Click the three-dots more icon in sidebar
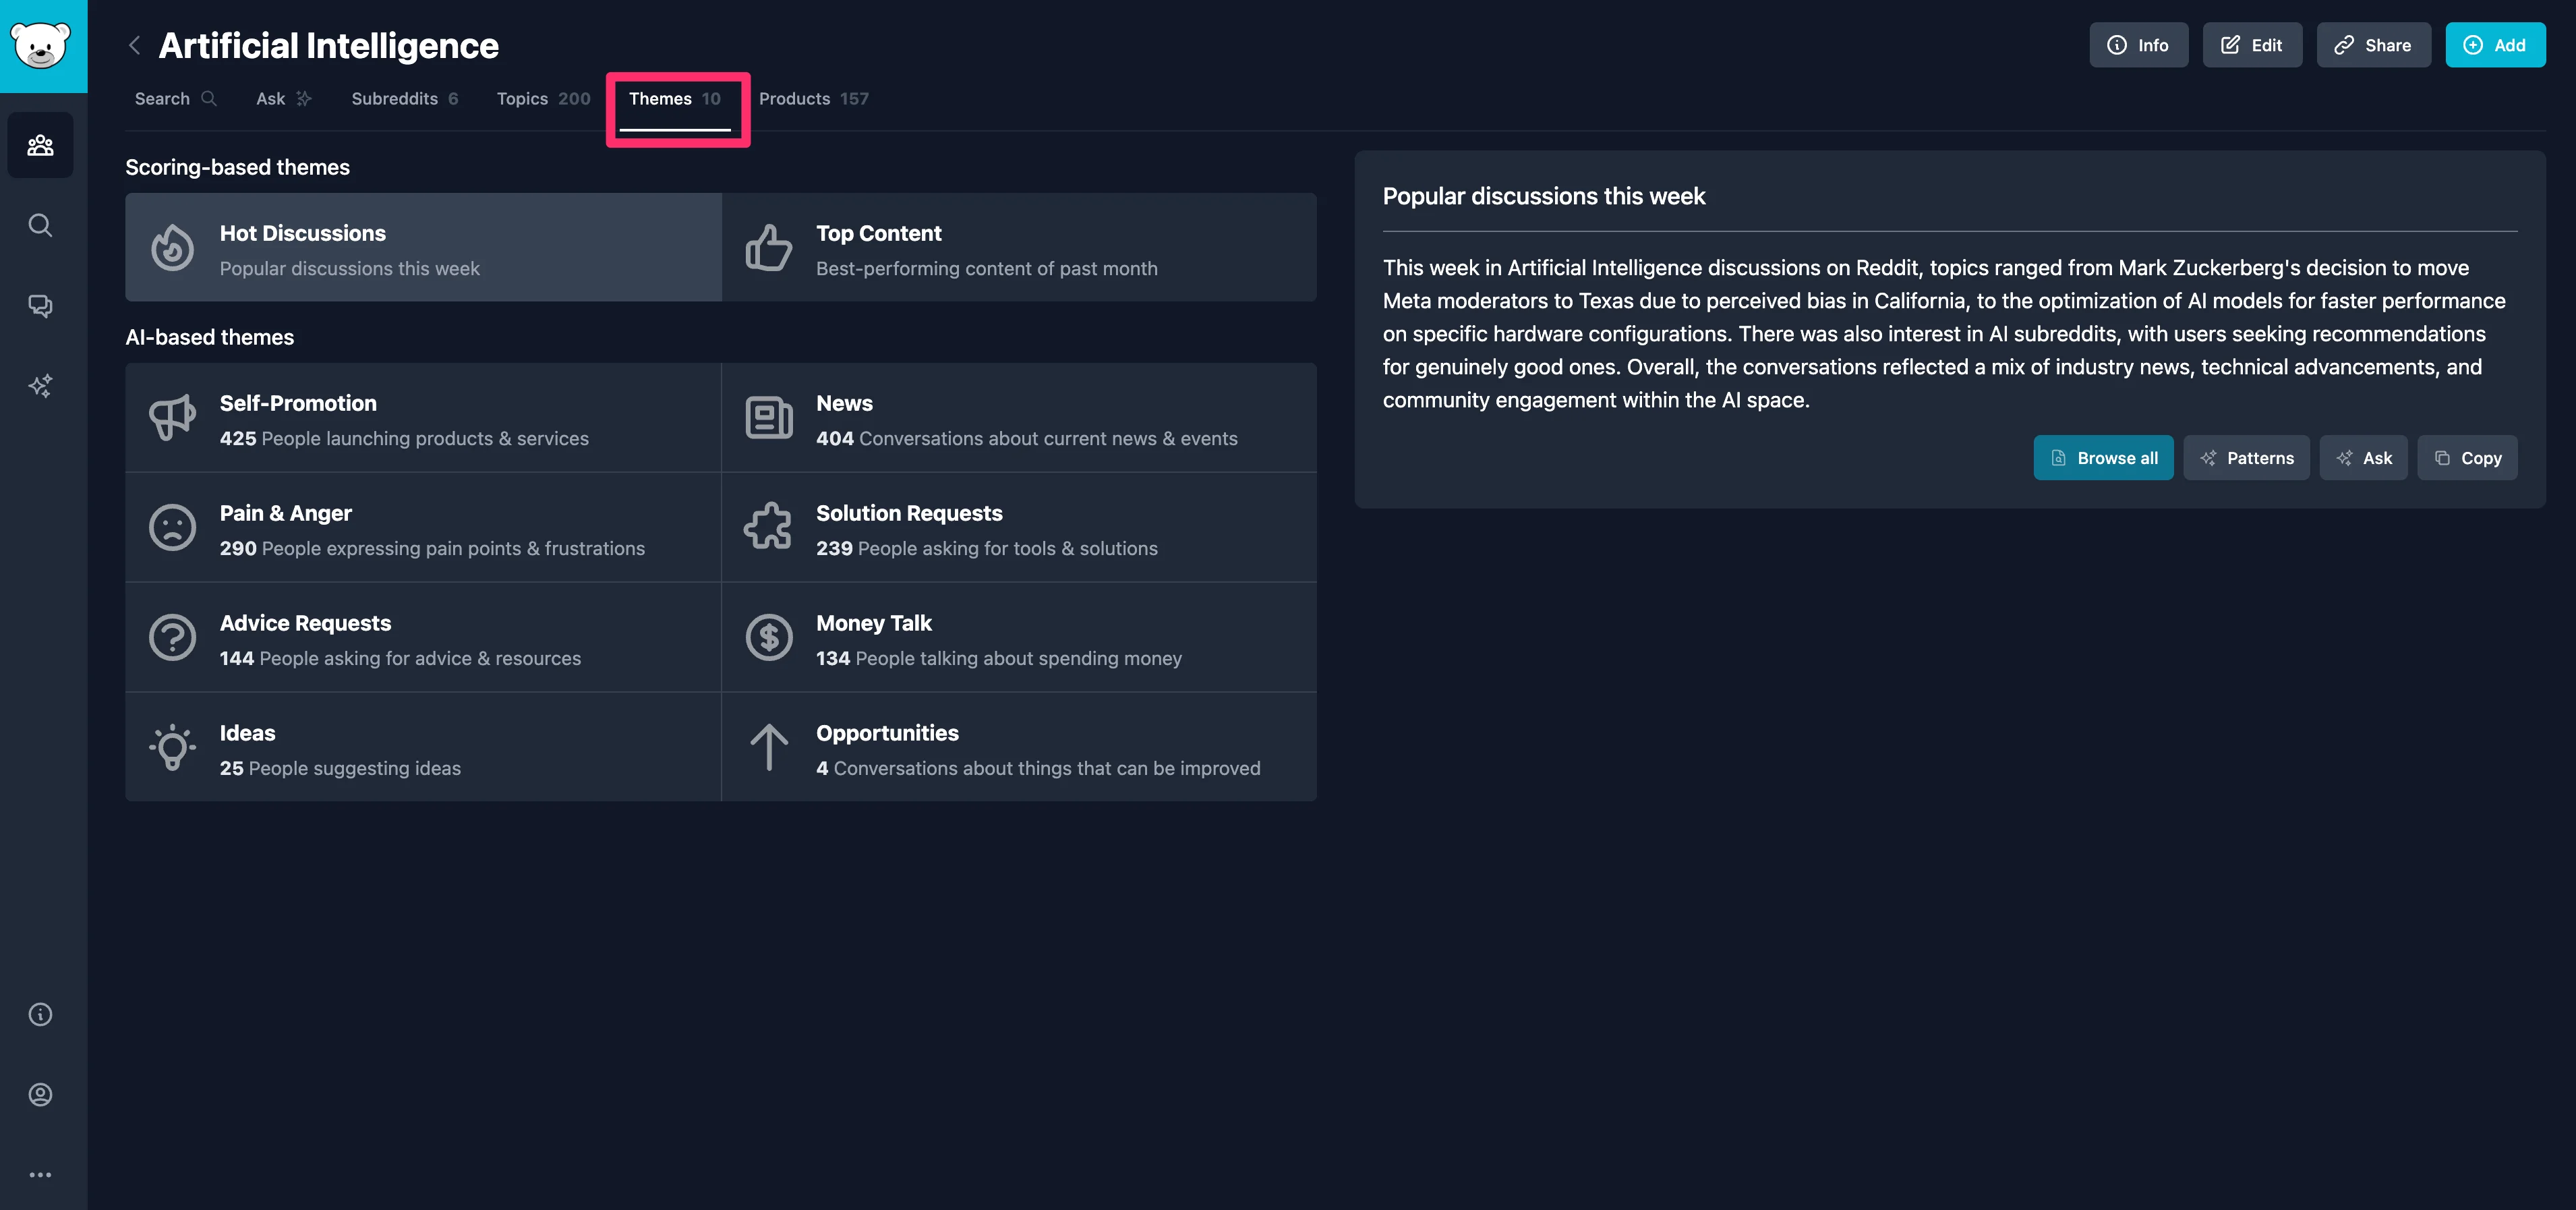The height and width of the screenshot is (1210, 2576). [x=41, y=1175]
